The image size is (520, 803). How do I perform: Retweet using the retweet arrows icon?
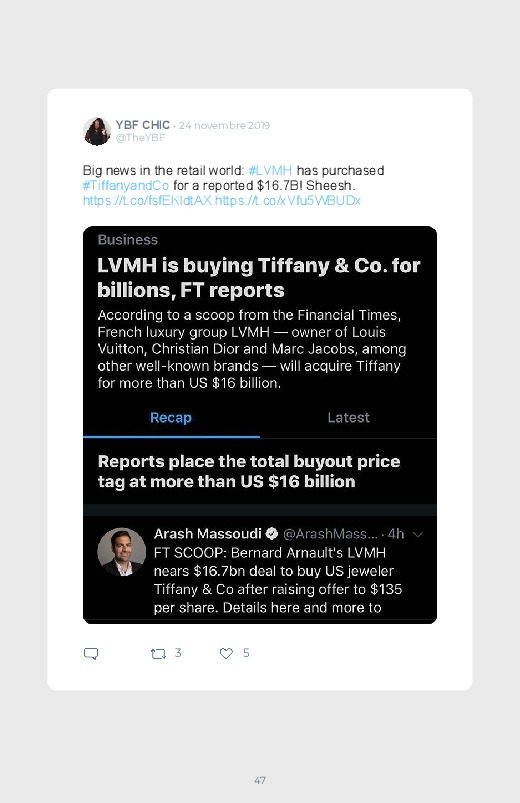tap(158, 653)
